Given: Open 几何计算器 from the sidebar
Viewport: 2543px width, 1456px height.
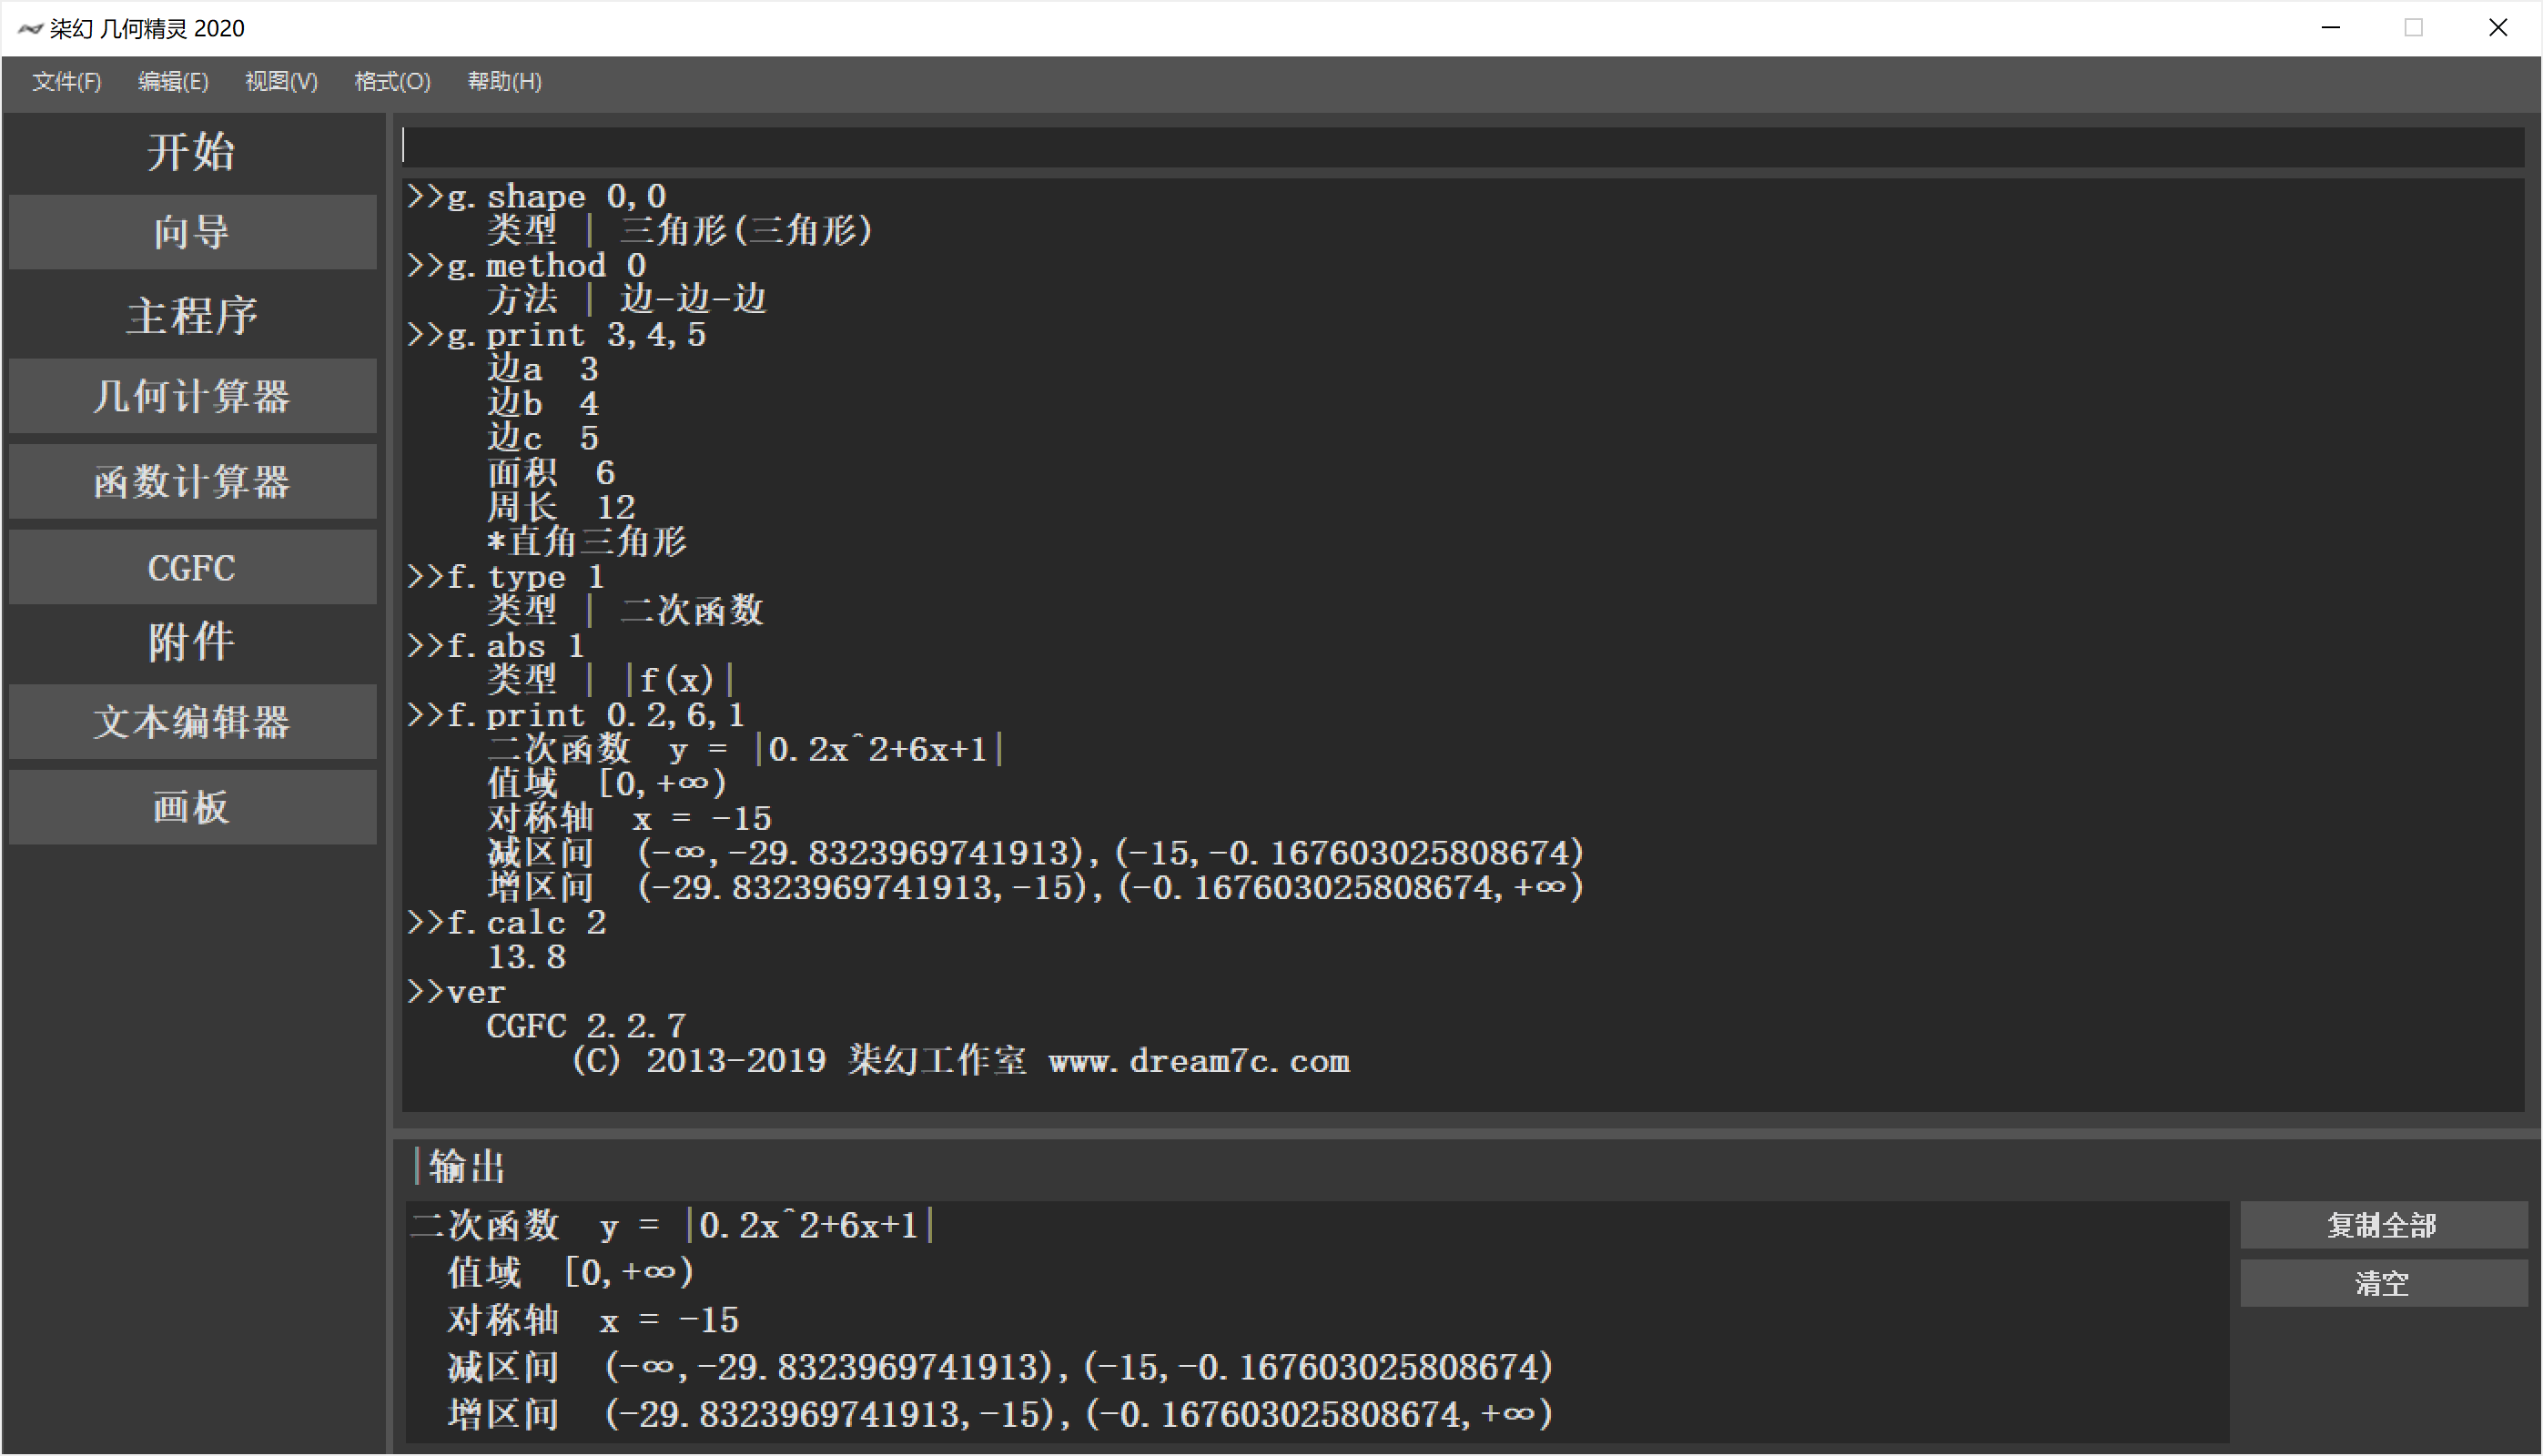Looking at the screenshot, I should click(x=192, y=396).
